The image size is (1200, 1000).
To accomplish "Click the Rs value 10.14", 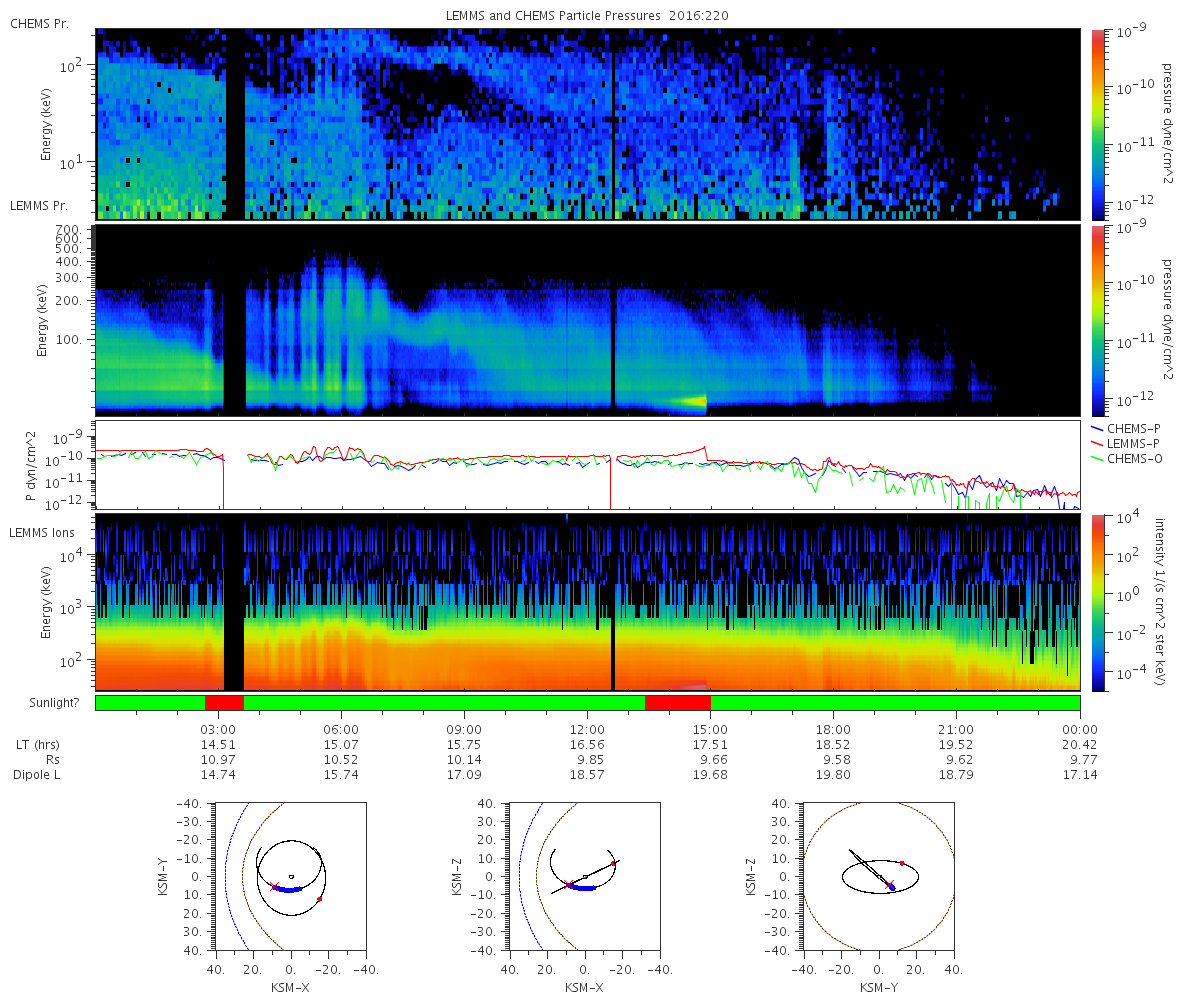I will [465, 760].
